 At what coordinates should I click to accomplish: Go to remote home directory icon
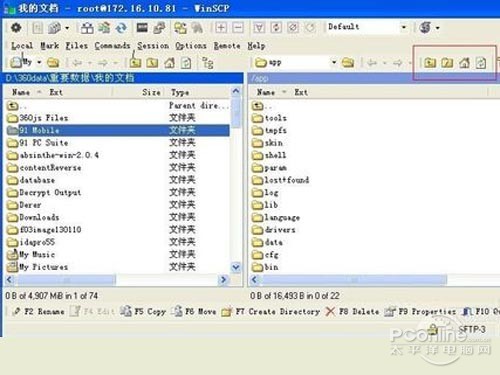(x=464, y=63)
